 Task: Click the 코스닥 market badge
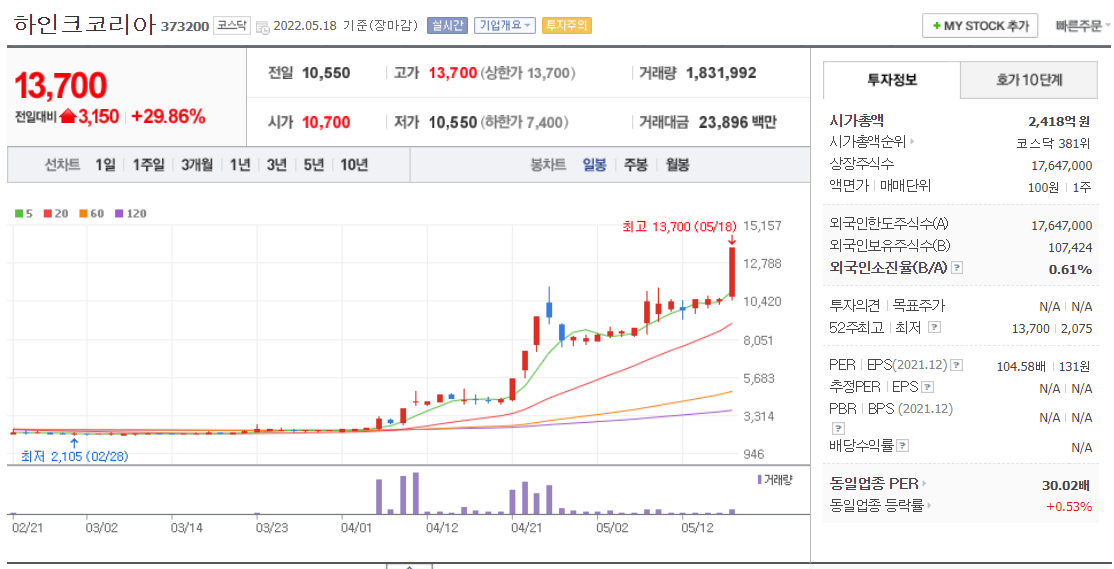(x=232, y=26)
